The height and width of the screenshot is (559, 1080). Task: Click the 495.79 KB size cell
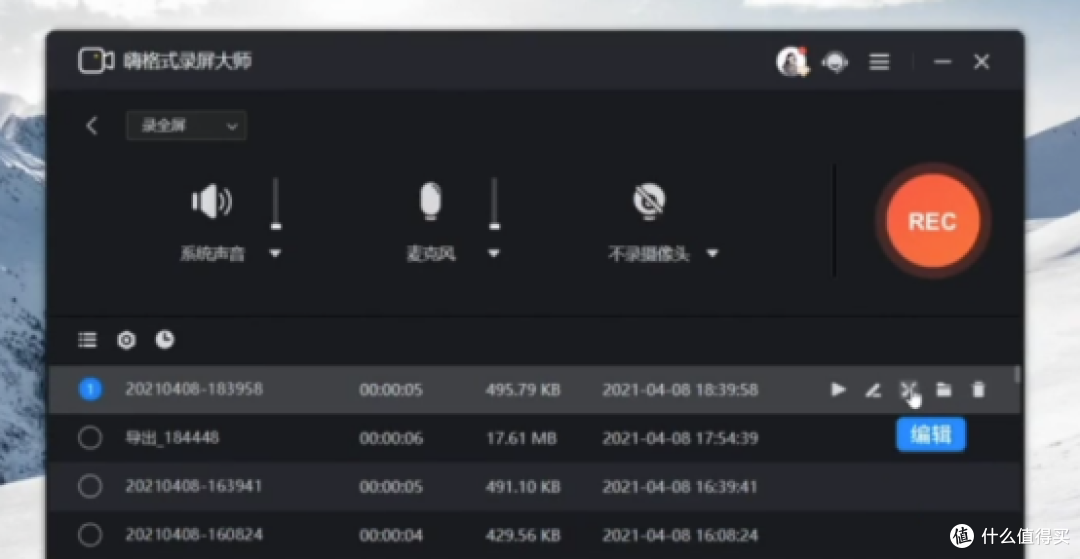(523, 390)
